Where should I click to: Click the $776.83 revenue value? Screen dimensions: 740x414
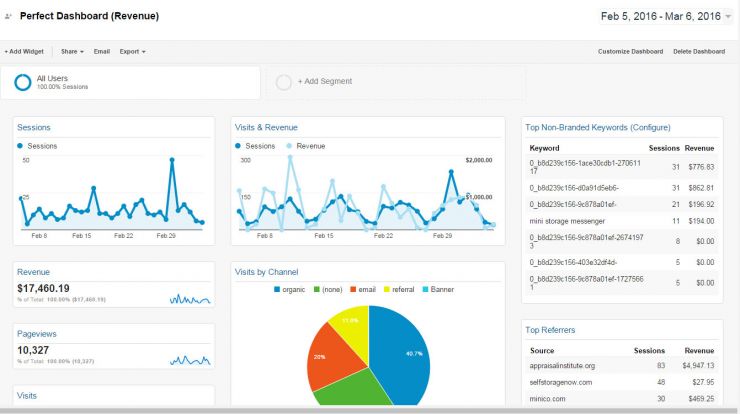[701, 167]
